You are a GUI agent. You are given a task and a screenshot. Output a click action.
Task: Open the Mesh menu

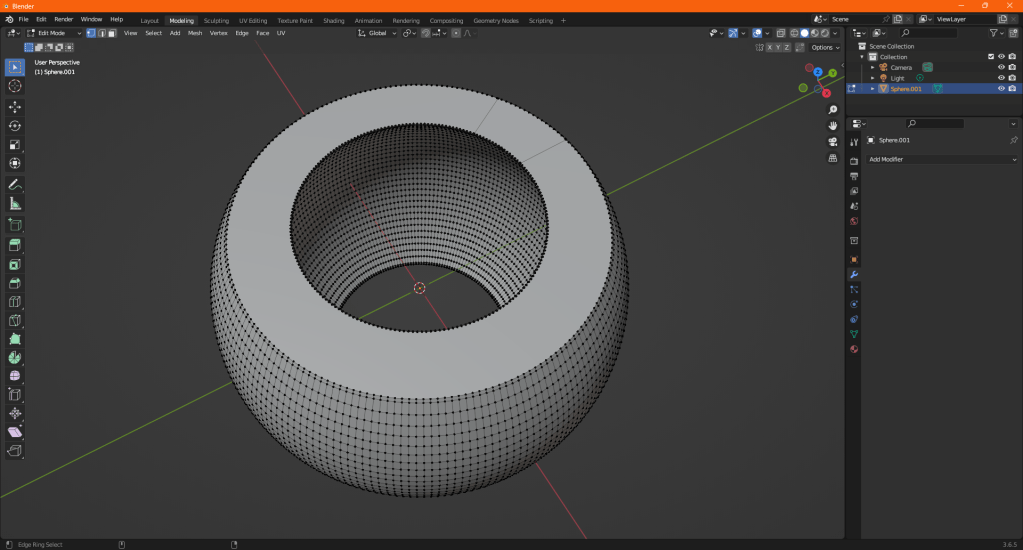click(194, 33)
